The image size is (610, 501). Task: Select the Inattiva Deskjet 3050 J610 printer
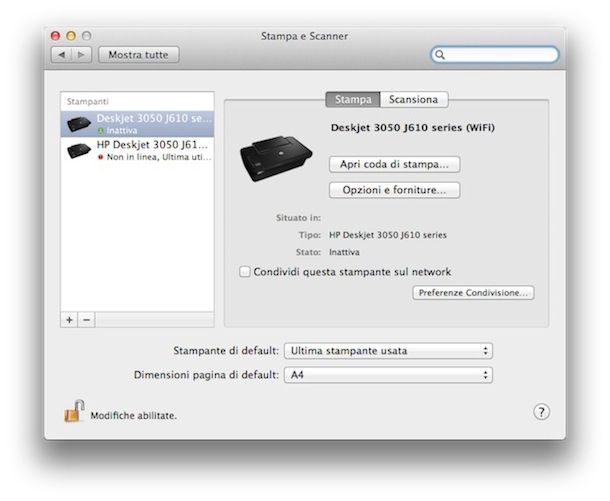pyautogui.click(x=137, y=124)
